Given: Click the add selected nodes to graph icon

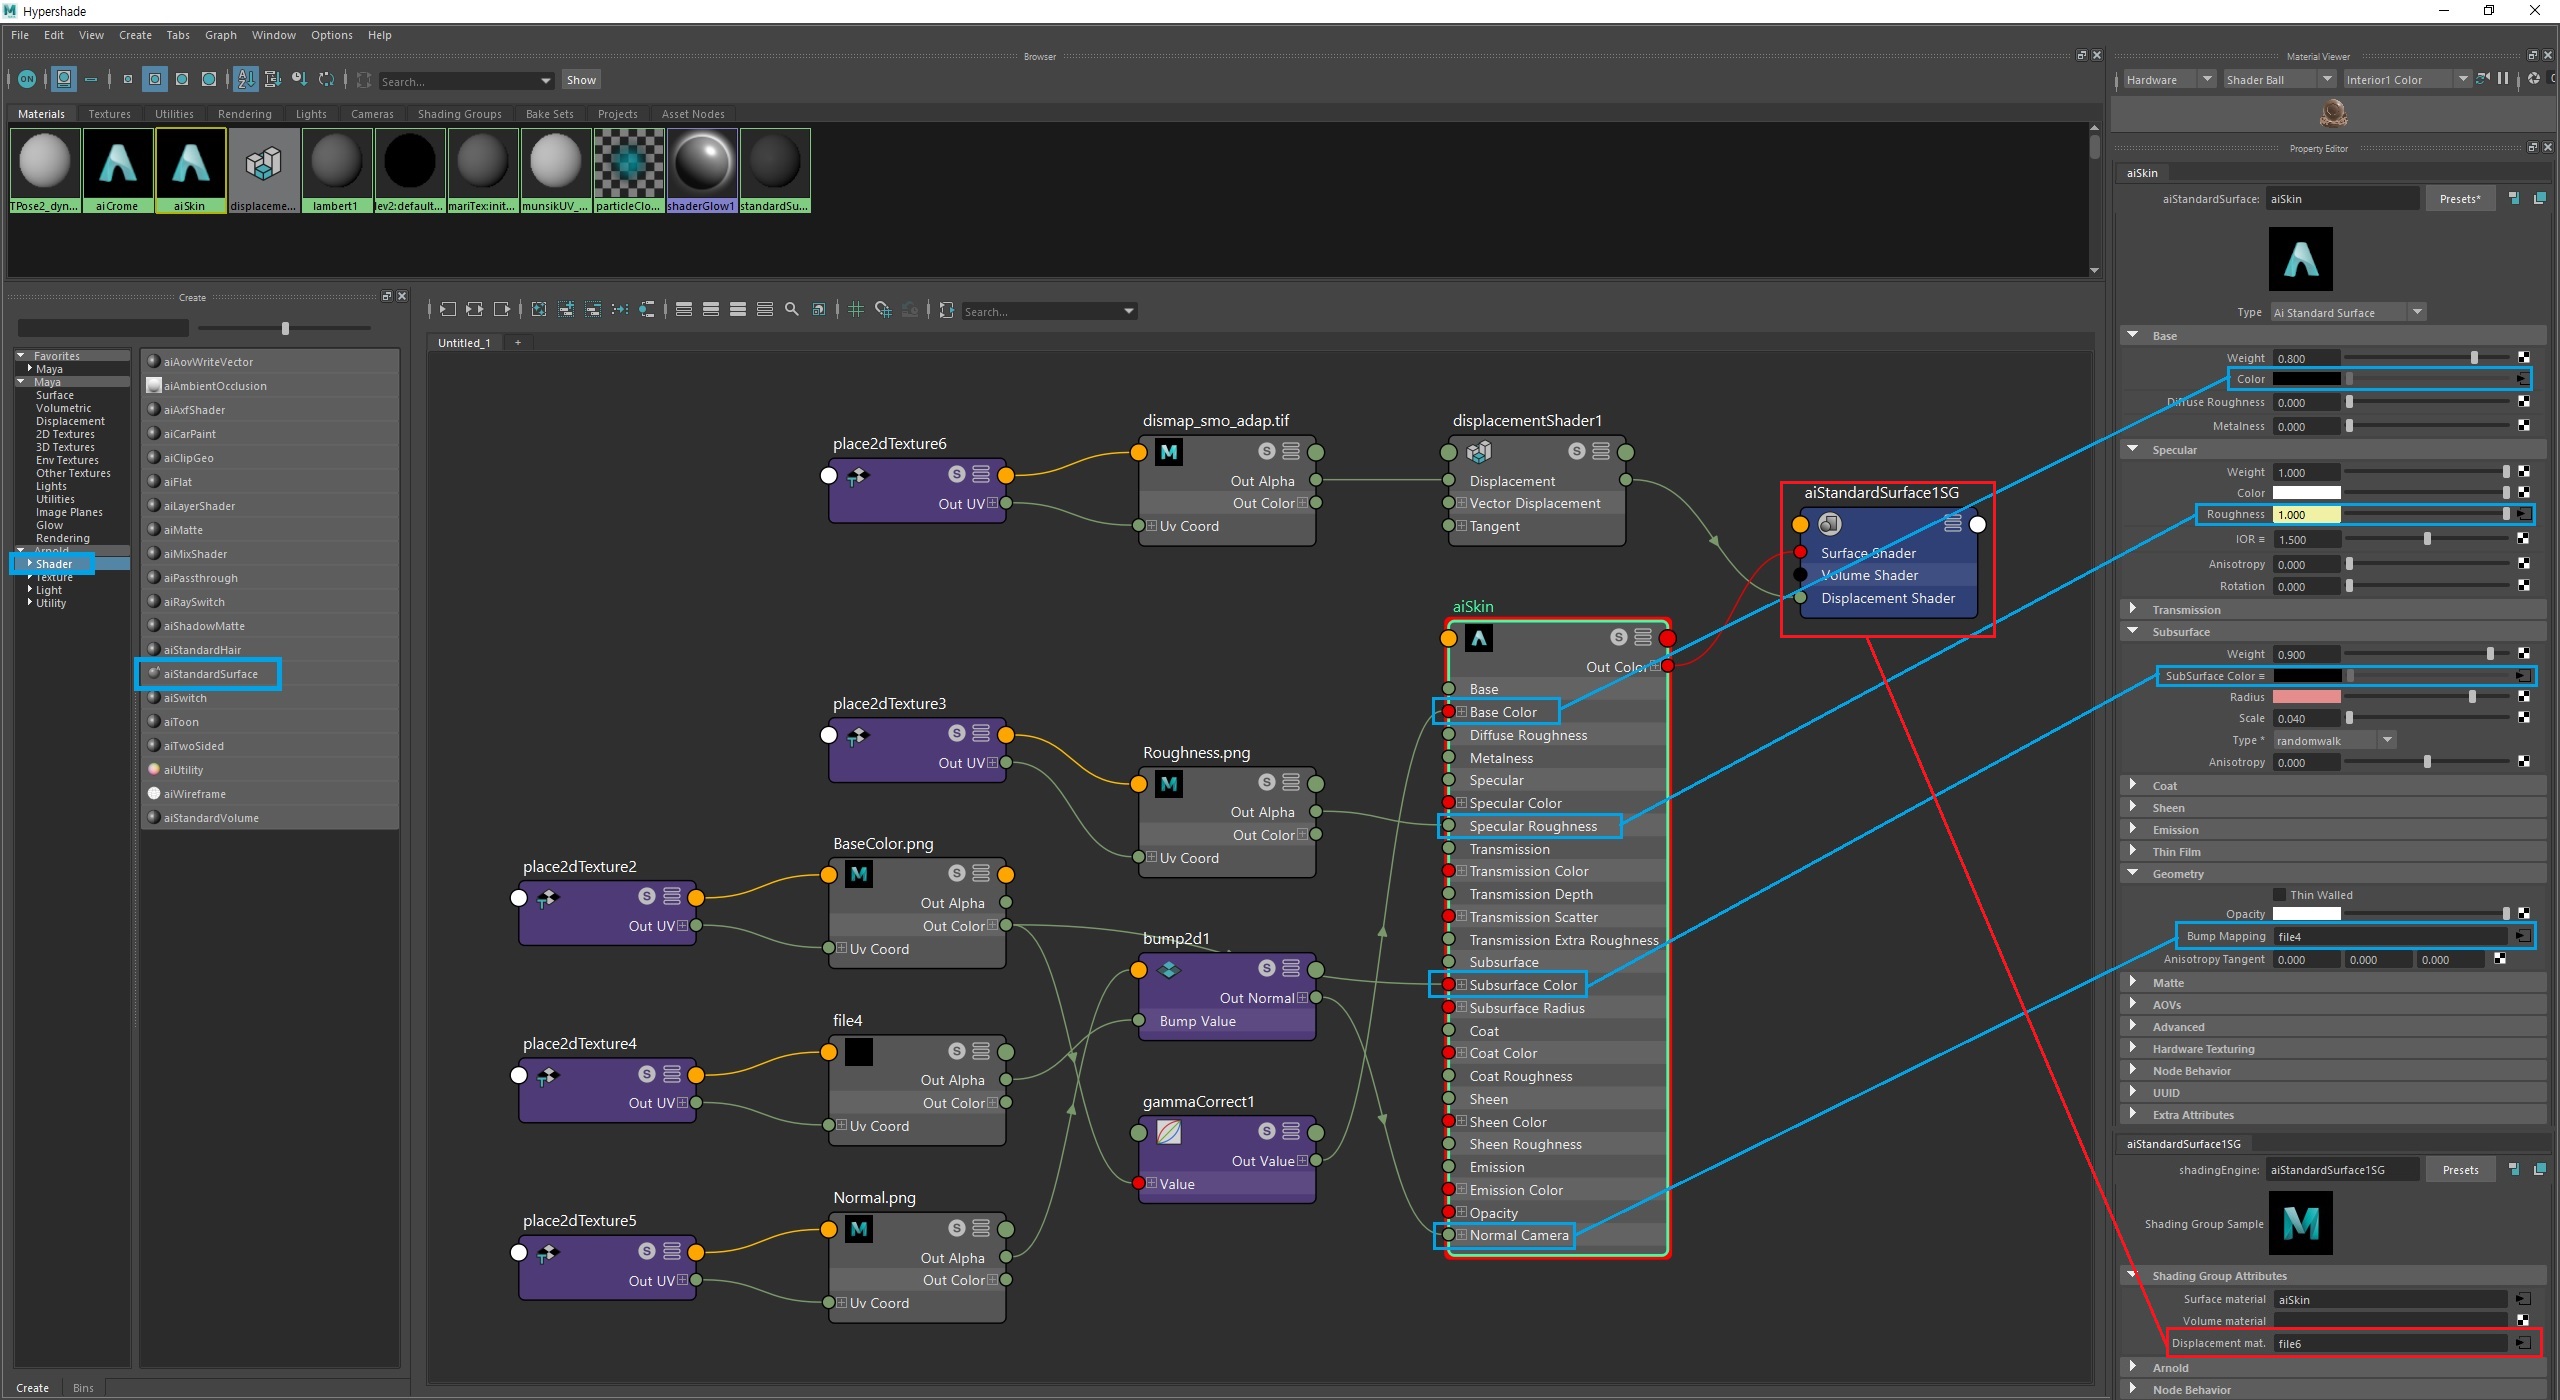Looking at the screenshot, I should coord(566,310).
